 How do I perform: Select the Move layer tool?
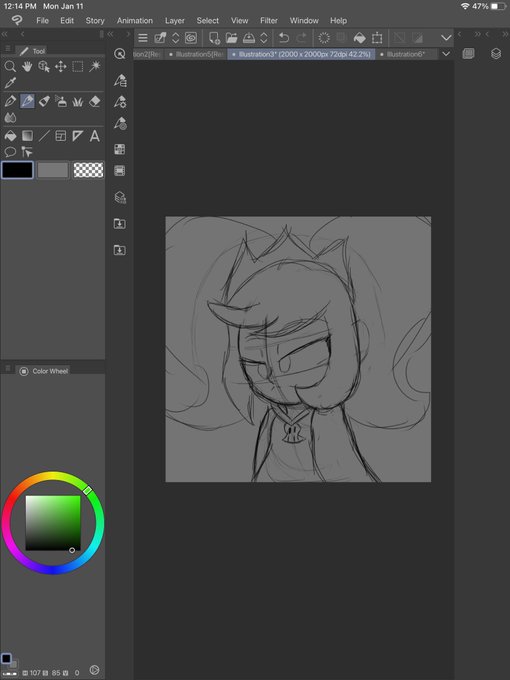pos(61,66)
